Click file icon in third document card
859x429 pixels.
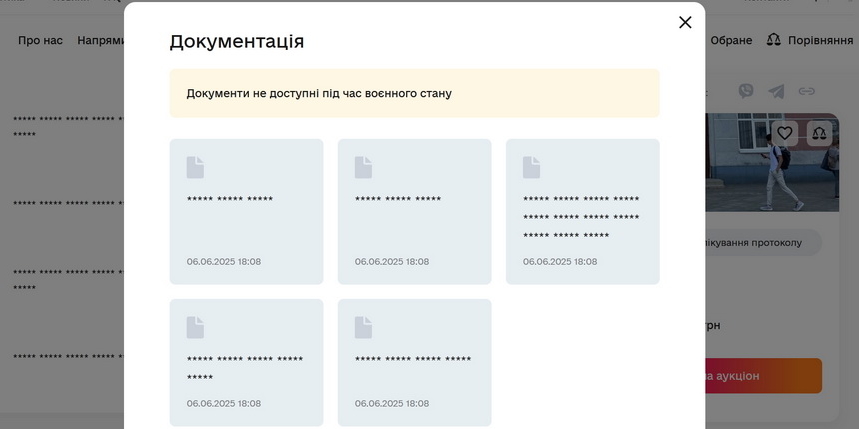point(531,168)
